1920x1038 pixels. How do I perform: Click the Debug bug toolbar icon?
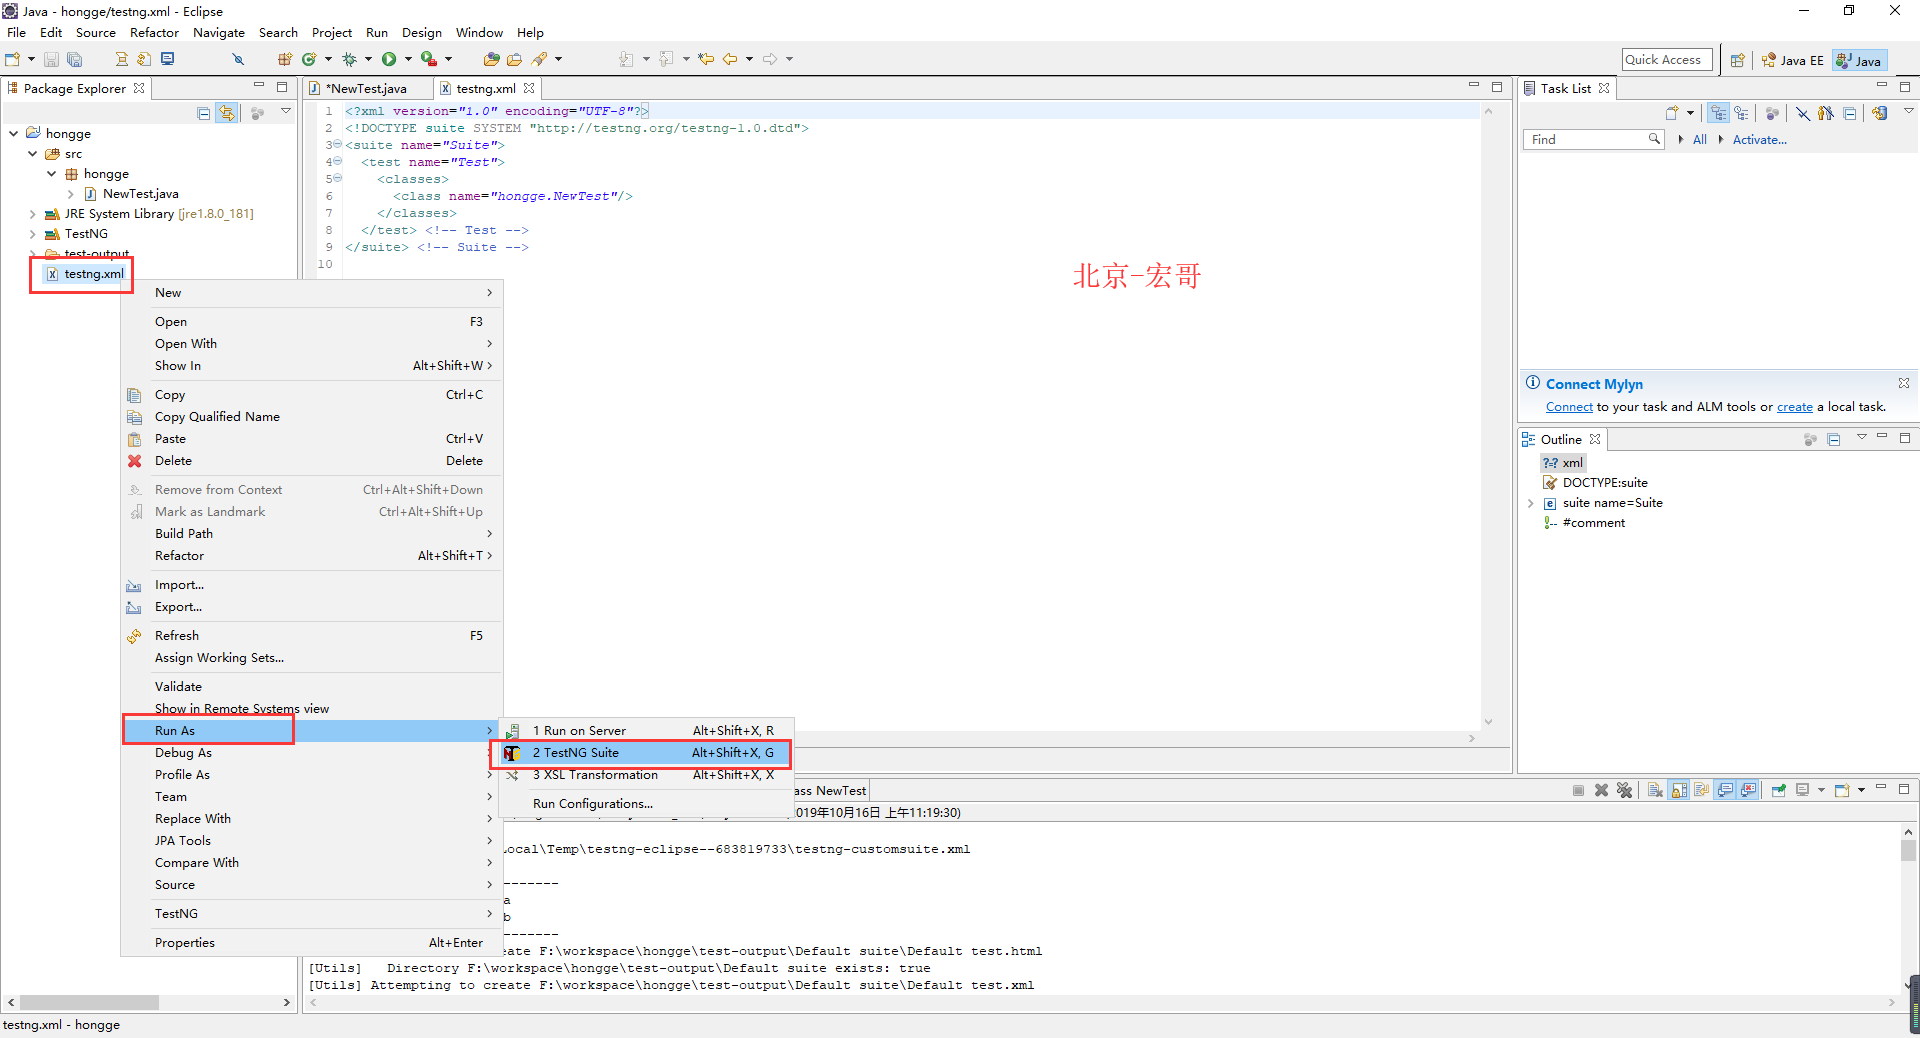click(x=349, y=59)
